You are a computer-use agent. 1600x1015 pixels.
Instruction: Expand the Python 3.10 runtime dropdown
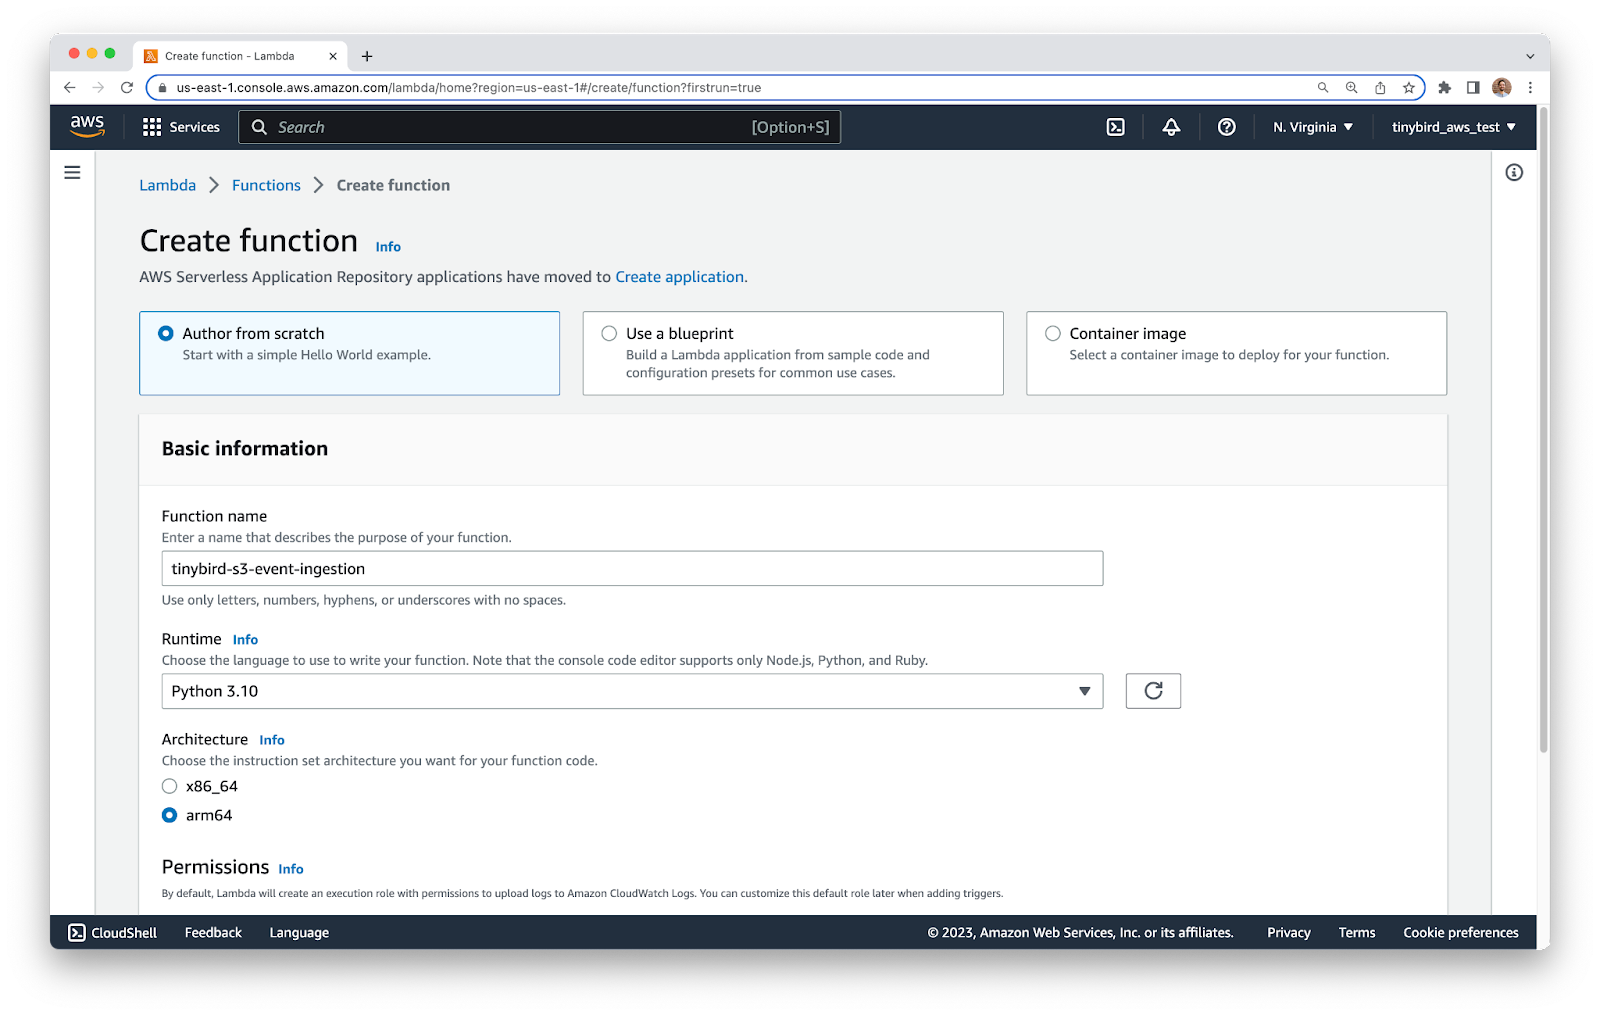pyautogui.click(x=631, y=691)
